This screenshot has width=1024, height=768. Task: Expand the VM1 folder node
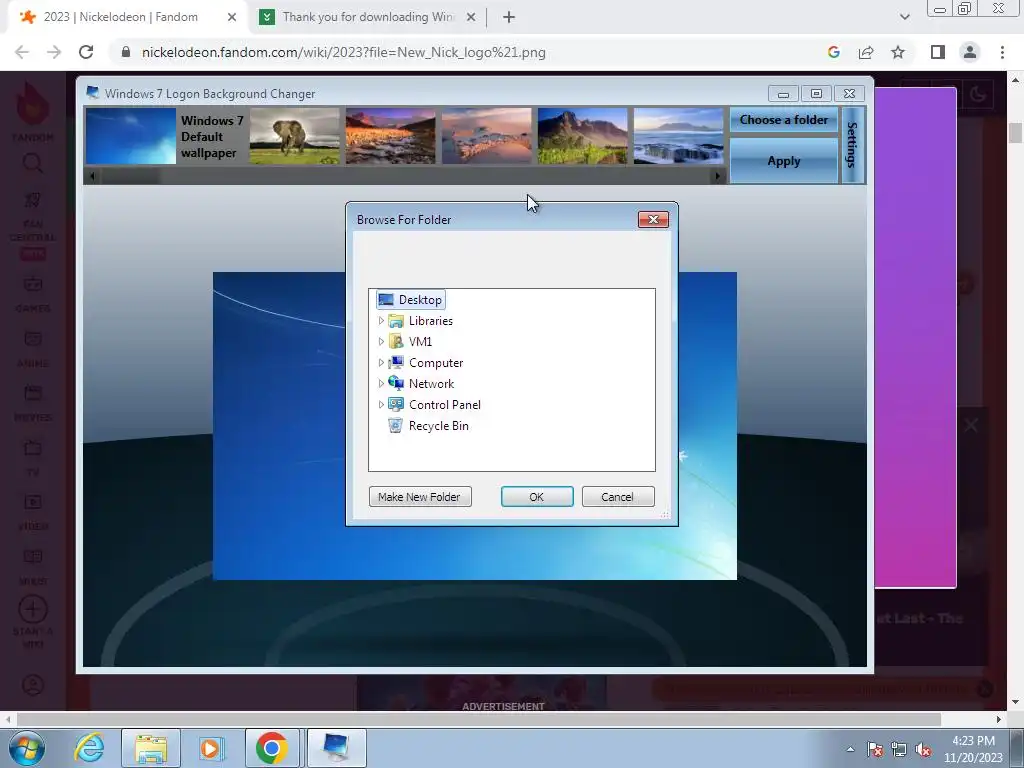pyautogui.click(x=381, y=342)
